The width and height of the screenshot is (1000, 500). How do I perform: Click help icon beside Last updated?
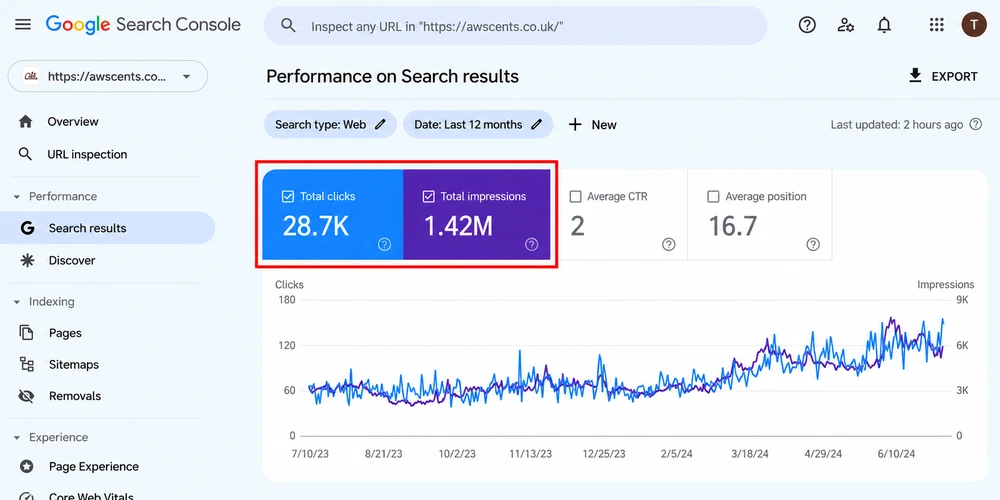pyautogui.click(x=976, y=124)
